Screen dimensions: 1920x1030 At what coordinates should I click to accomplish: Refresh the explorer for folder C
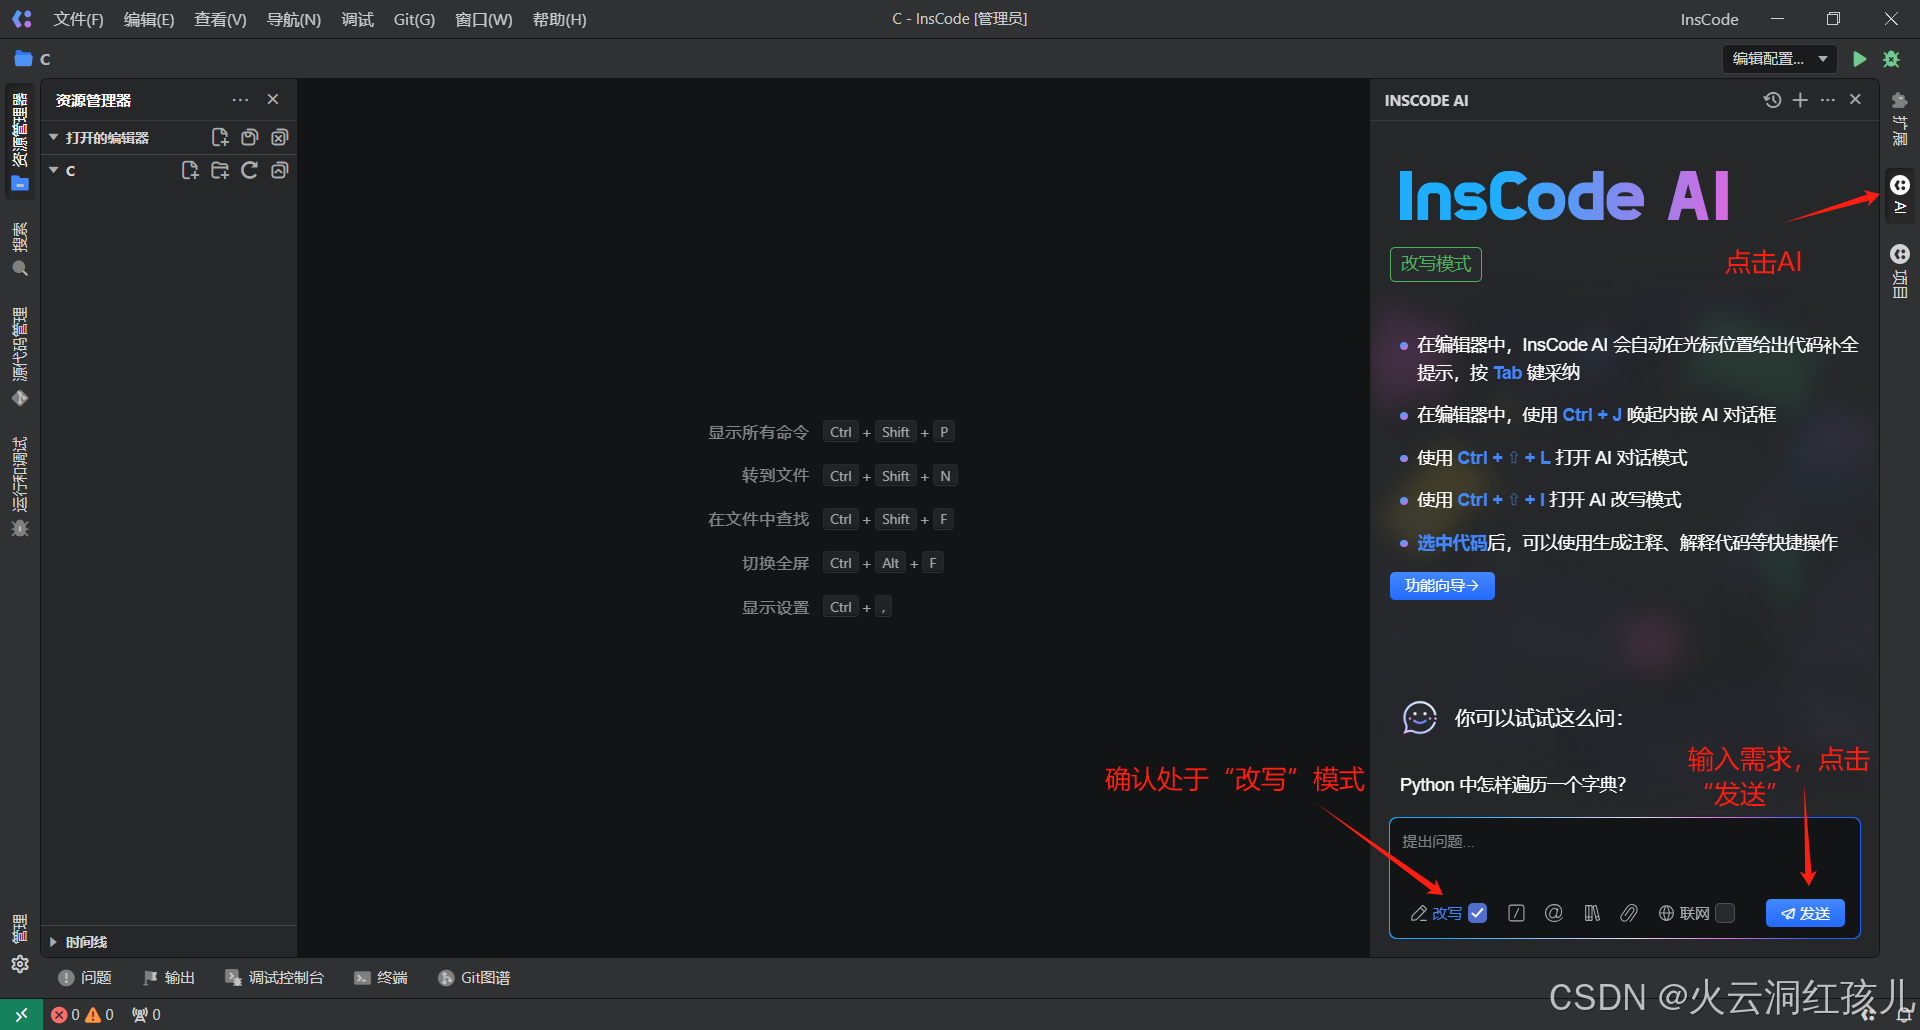(x=250, y=170)
